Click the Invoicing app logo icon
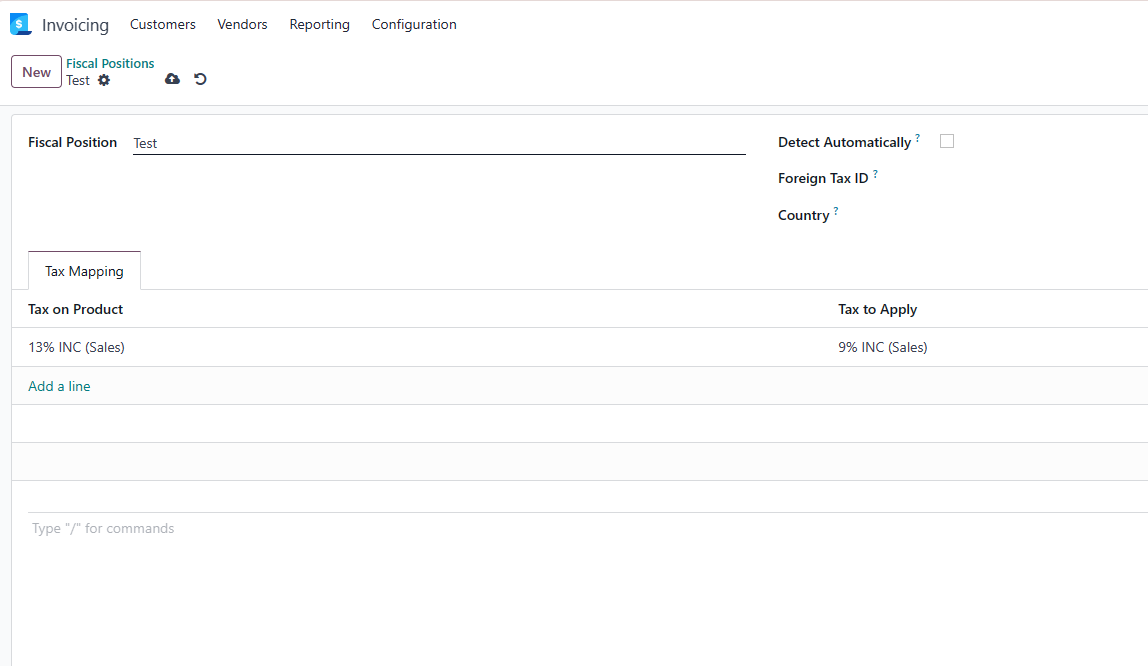1148x666 pixels. click(x=20, y=24)
